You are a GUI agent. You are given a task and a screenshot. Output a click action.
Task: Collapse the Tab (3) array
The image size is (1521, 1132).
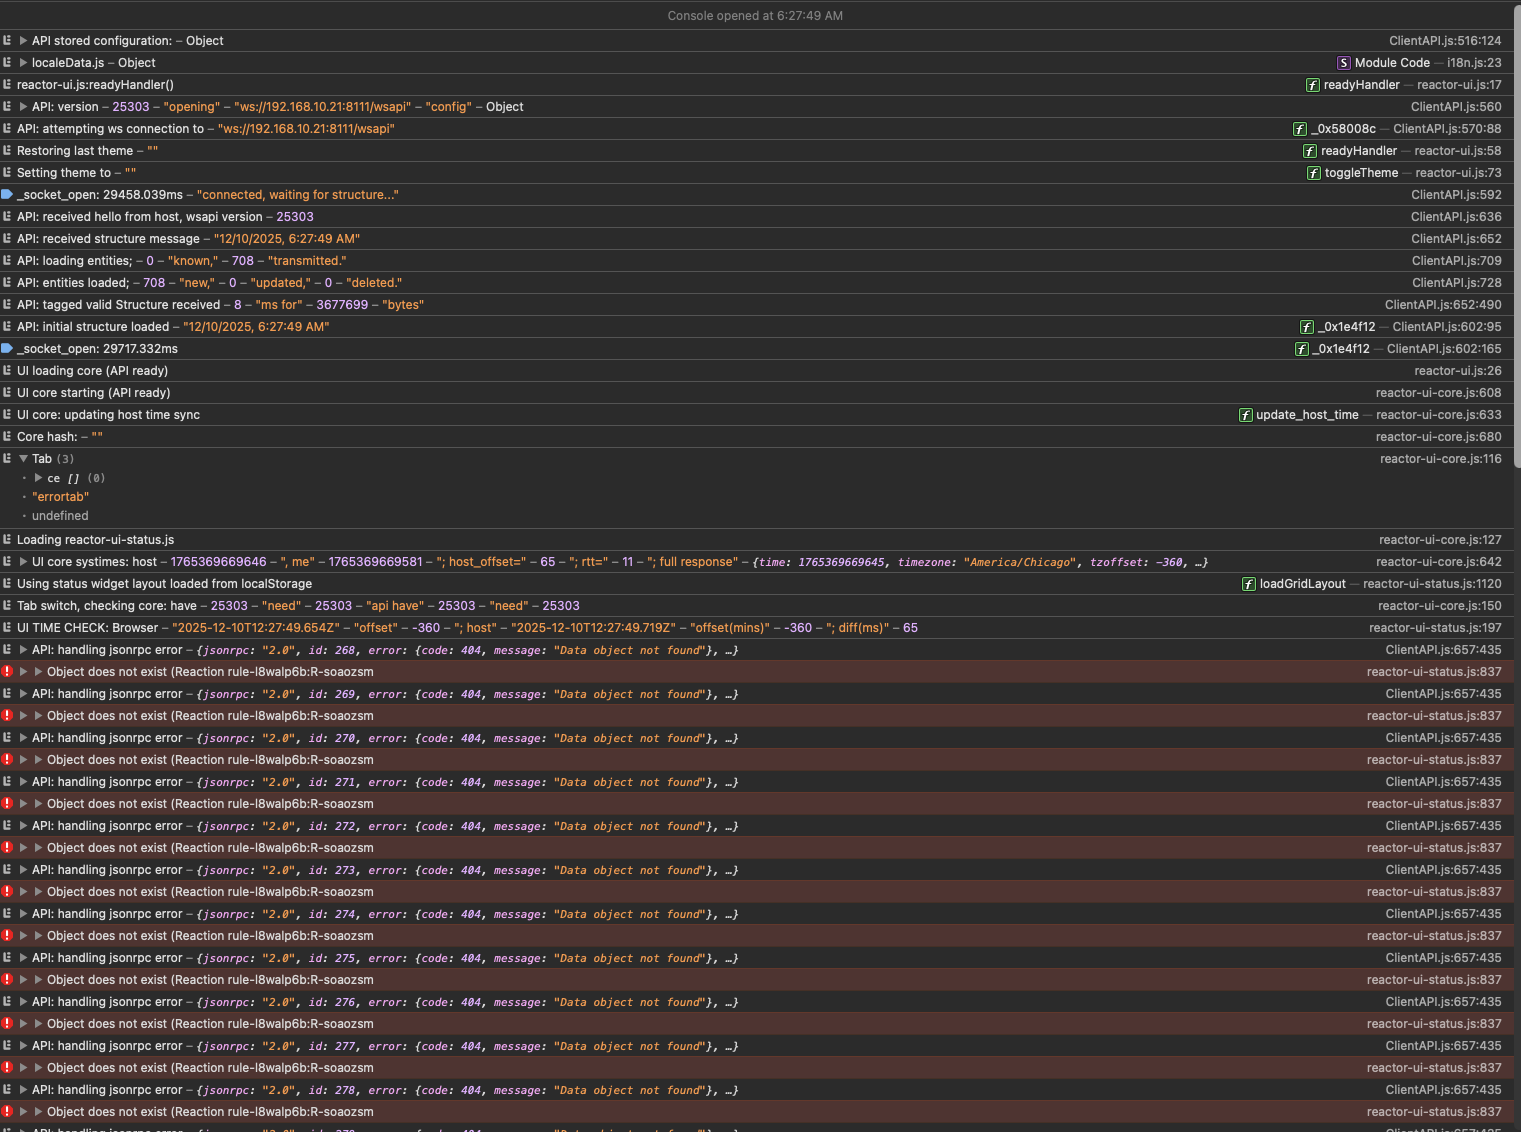tap(23, 459)
